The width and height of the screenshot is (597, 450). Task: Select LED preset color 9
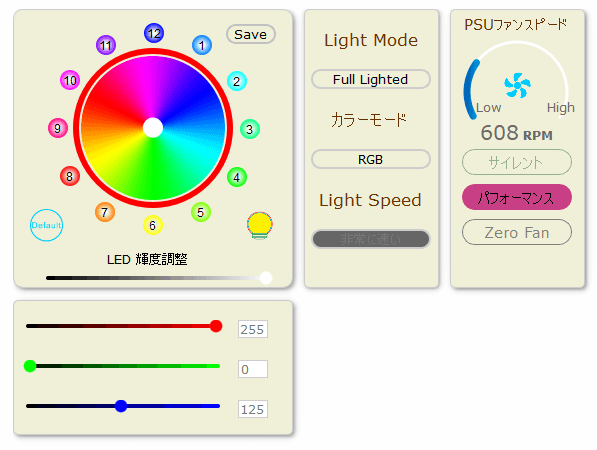pyautogui.click(x=57, y=128)
